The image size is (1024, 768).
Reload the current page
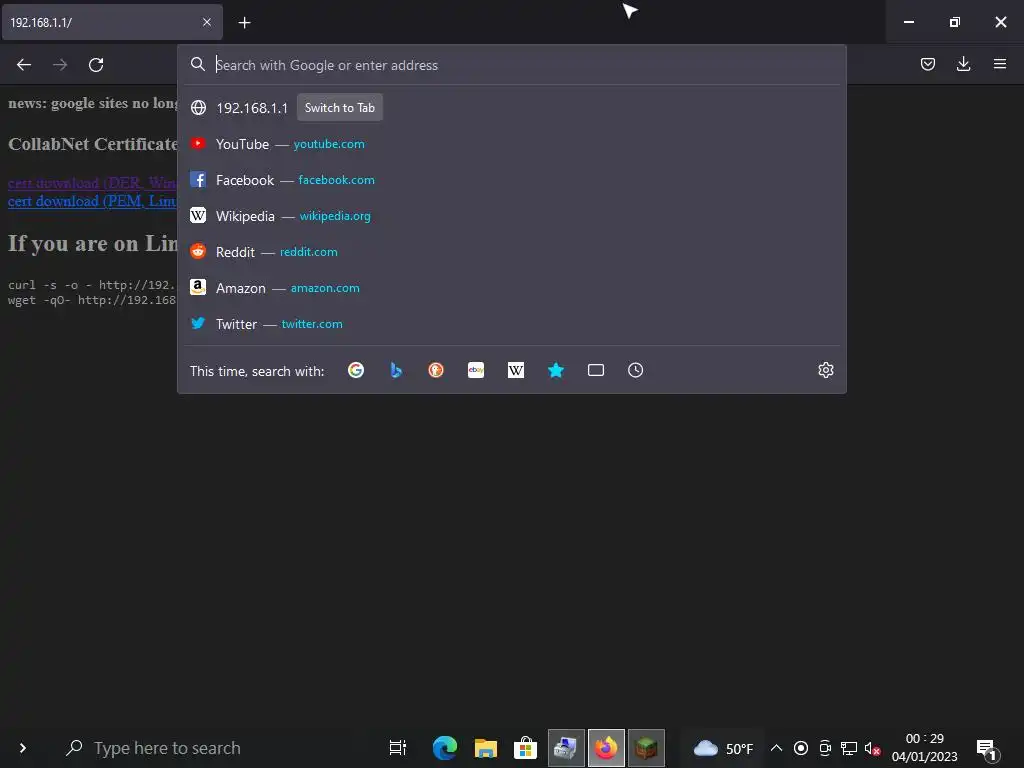pyautogui.click(x=96, y=65)
